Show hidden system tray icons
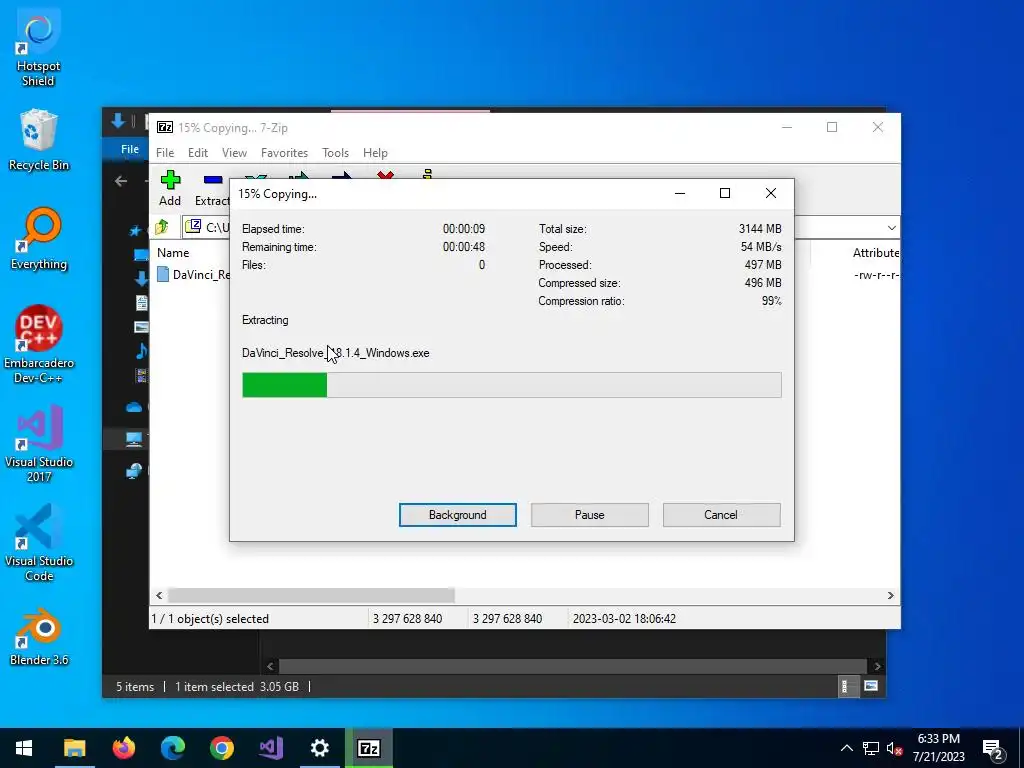This screenshot has height=768, width=1024. [x=846, y=748]
